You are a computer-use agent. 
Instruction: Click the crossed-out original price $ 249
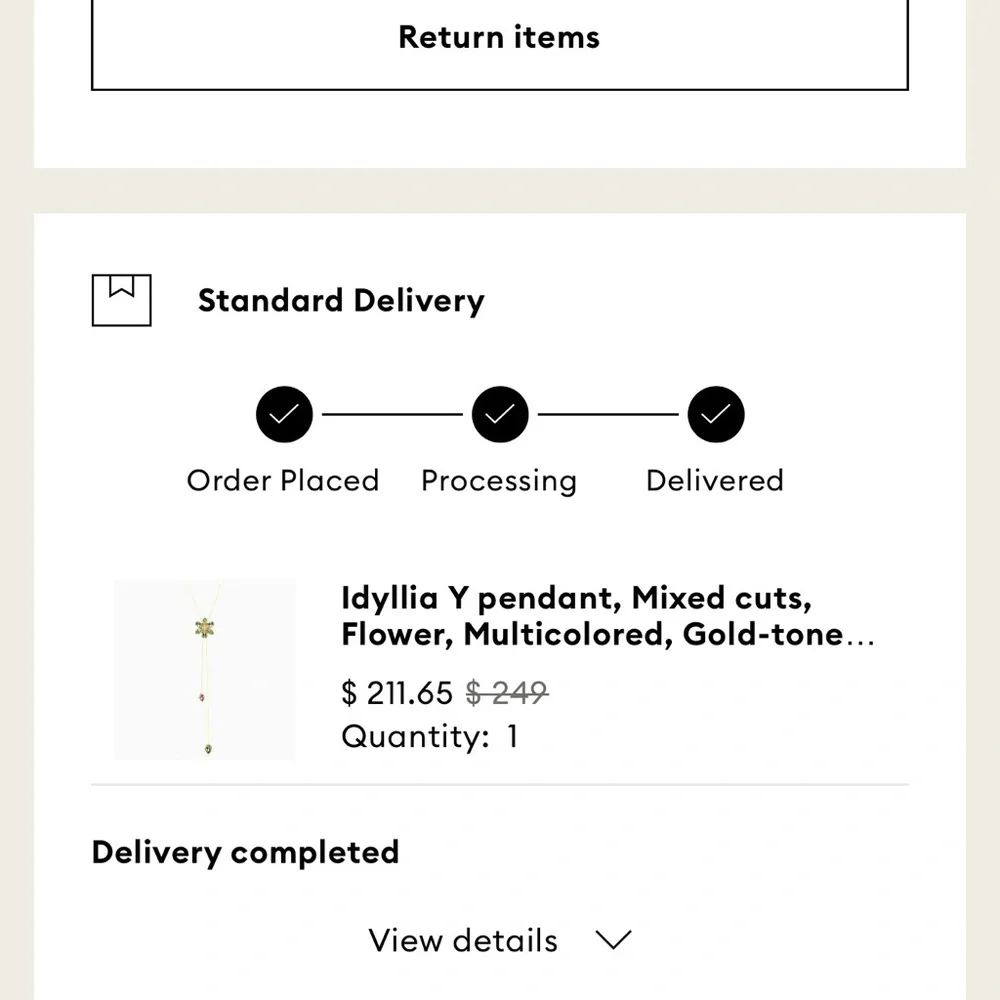click(507, 692)
